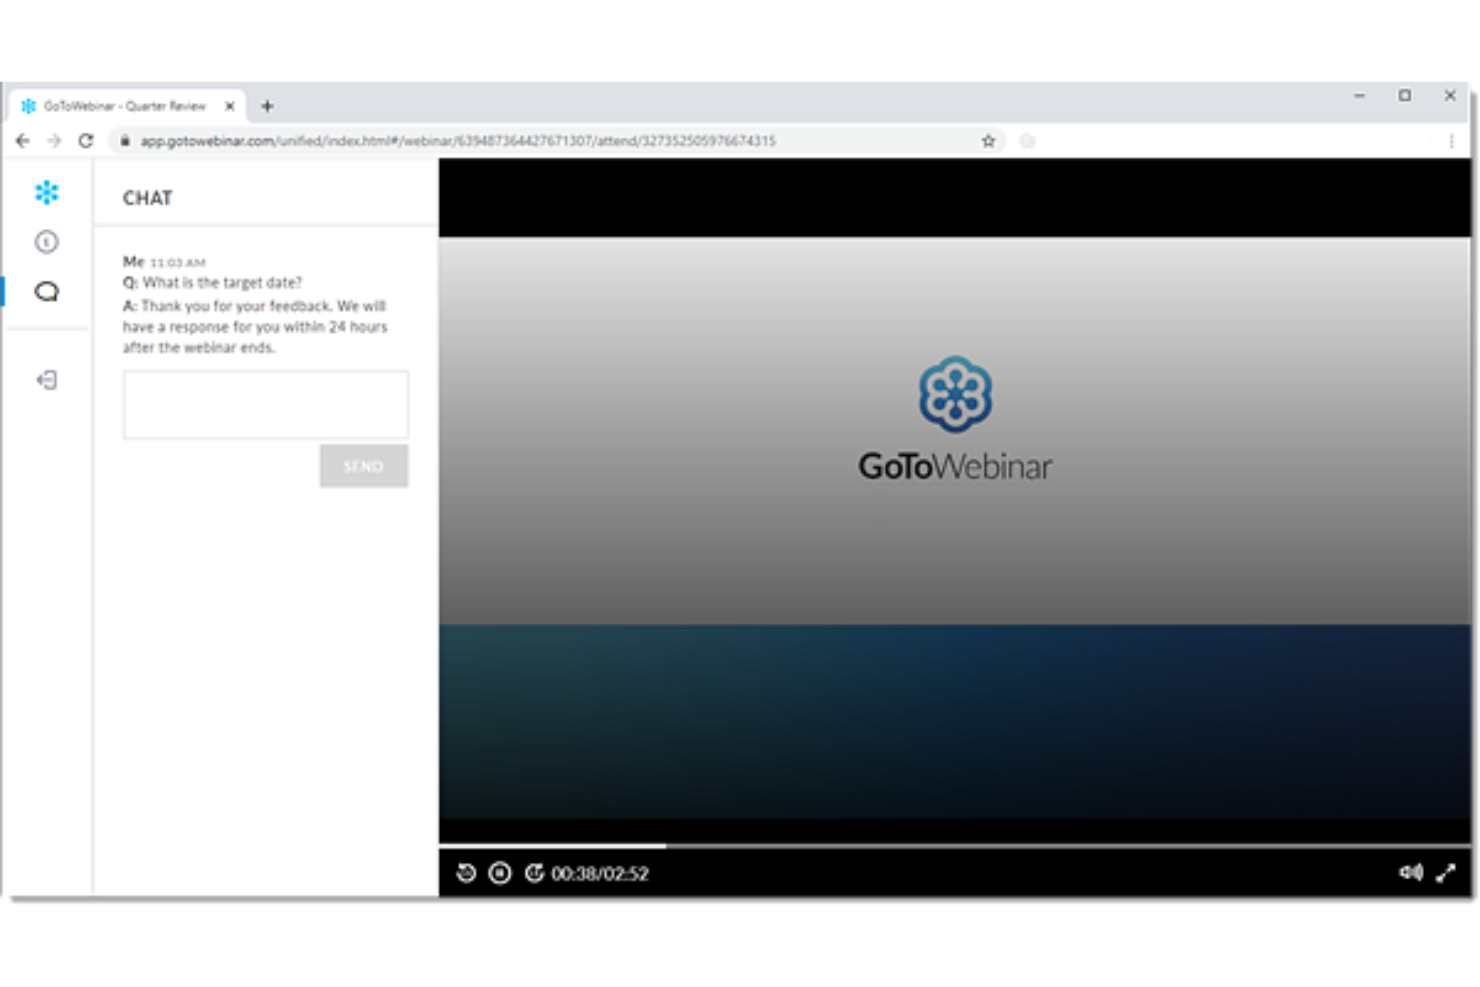Bookmark this page with the star icon
The image size is (1480, 987).
(x=988, y=141)
